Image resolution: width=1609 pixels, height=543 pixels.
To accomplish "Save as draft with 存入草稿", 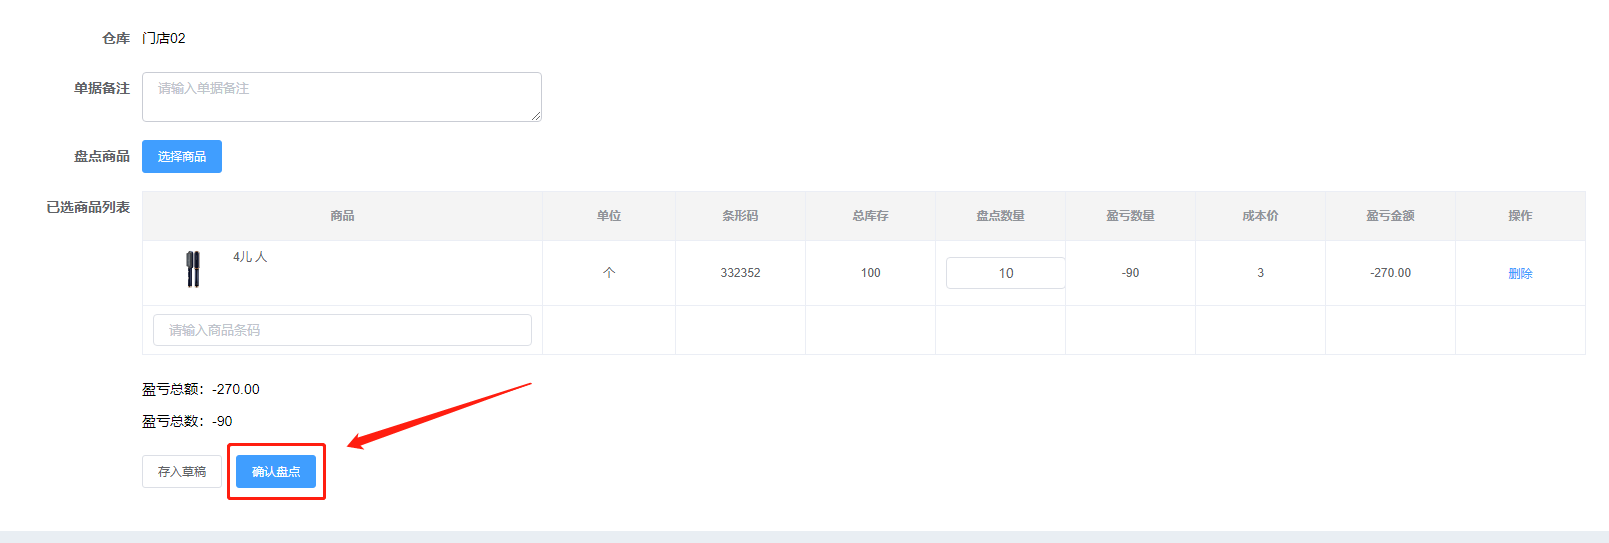I will [x=182, y=472].
